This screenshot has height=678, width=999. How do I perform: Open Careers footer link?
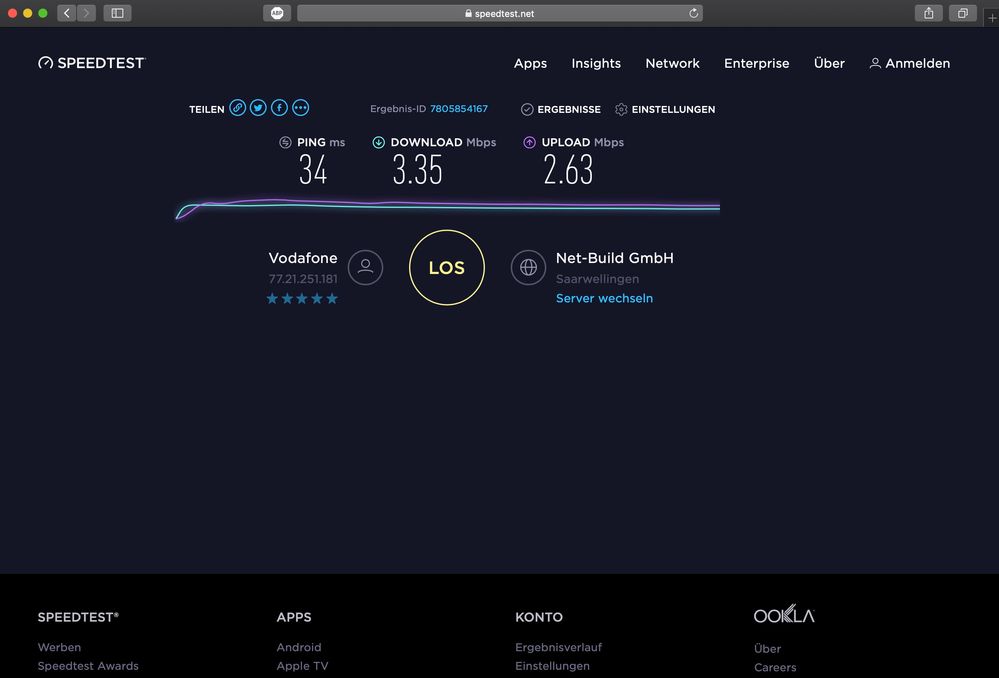click(775, 667)
